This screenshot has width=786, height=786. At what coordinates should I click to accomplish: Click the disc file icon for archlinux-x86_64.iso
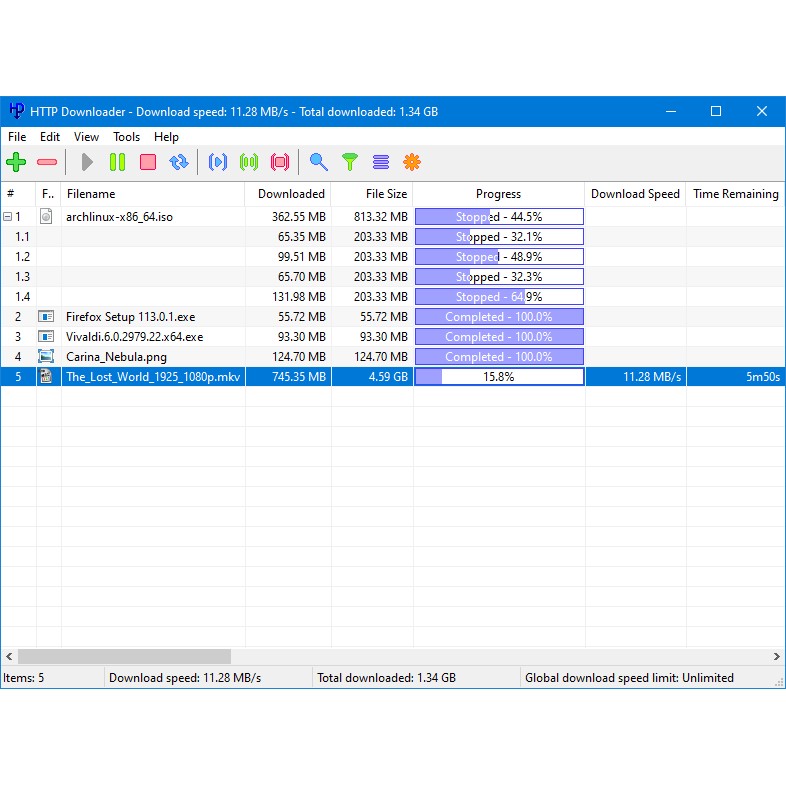(x=46, y=216)
